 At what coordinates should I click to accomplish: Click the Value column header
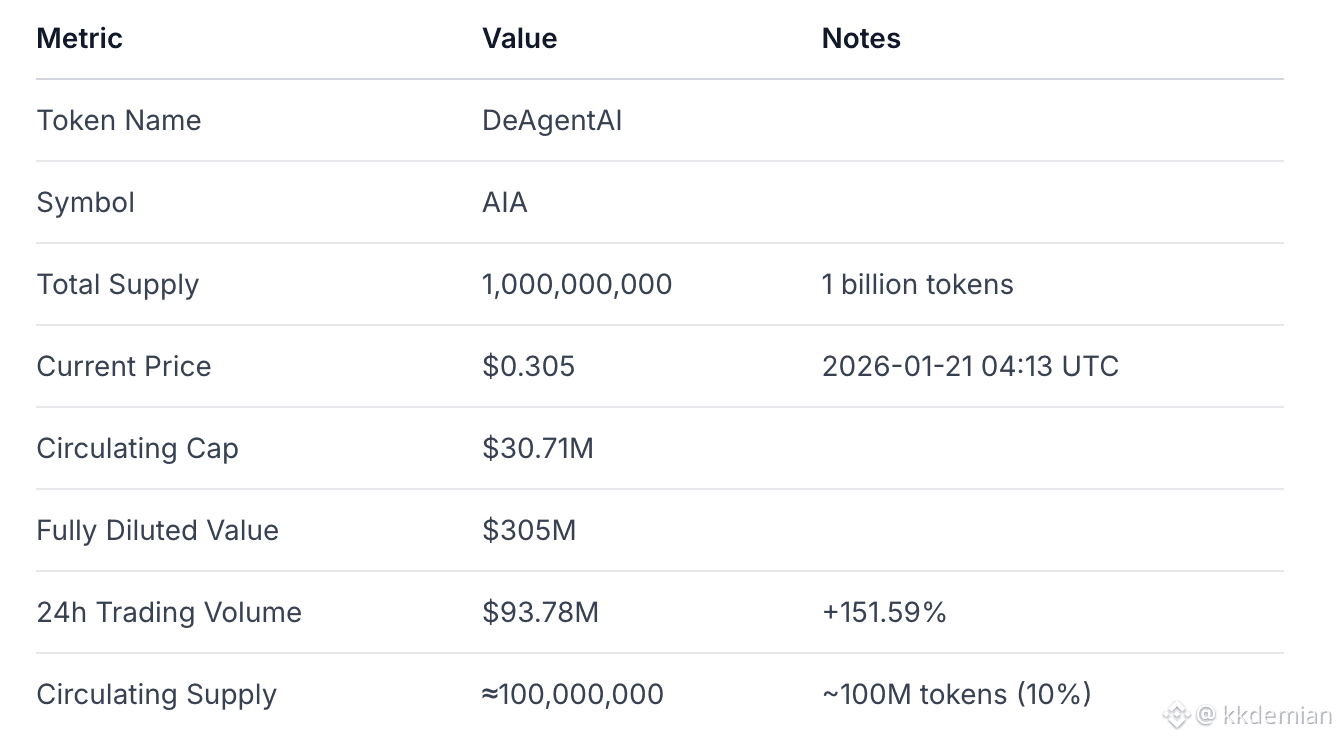(520, 39)
